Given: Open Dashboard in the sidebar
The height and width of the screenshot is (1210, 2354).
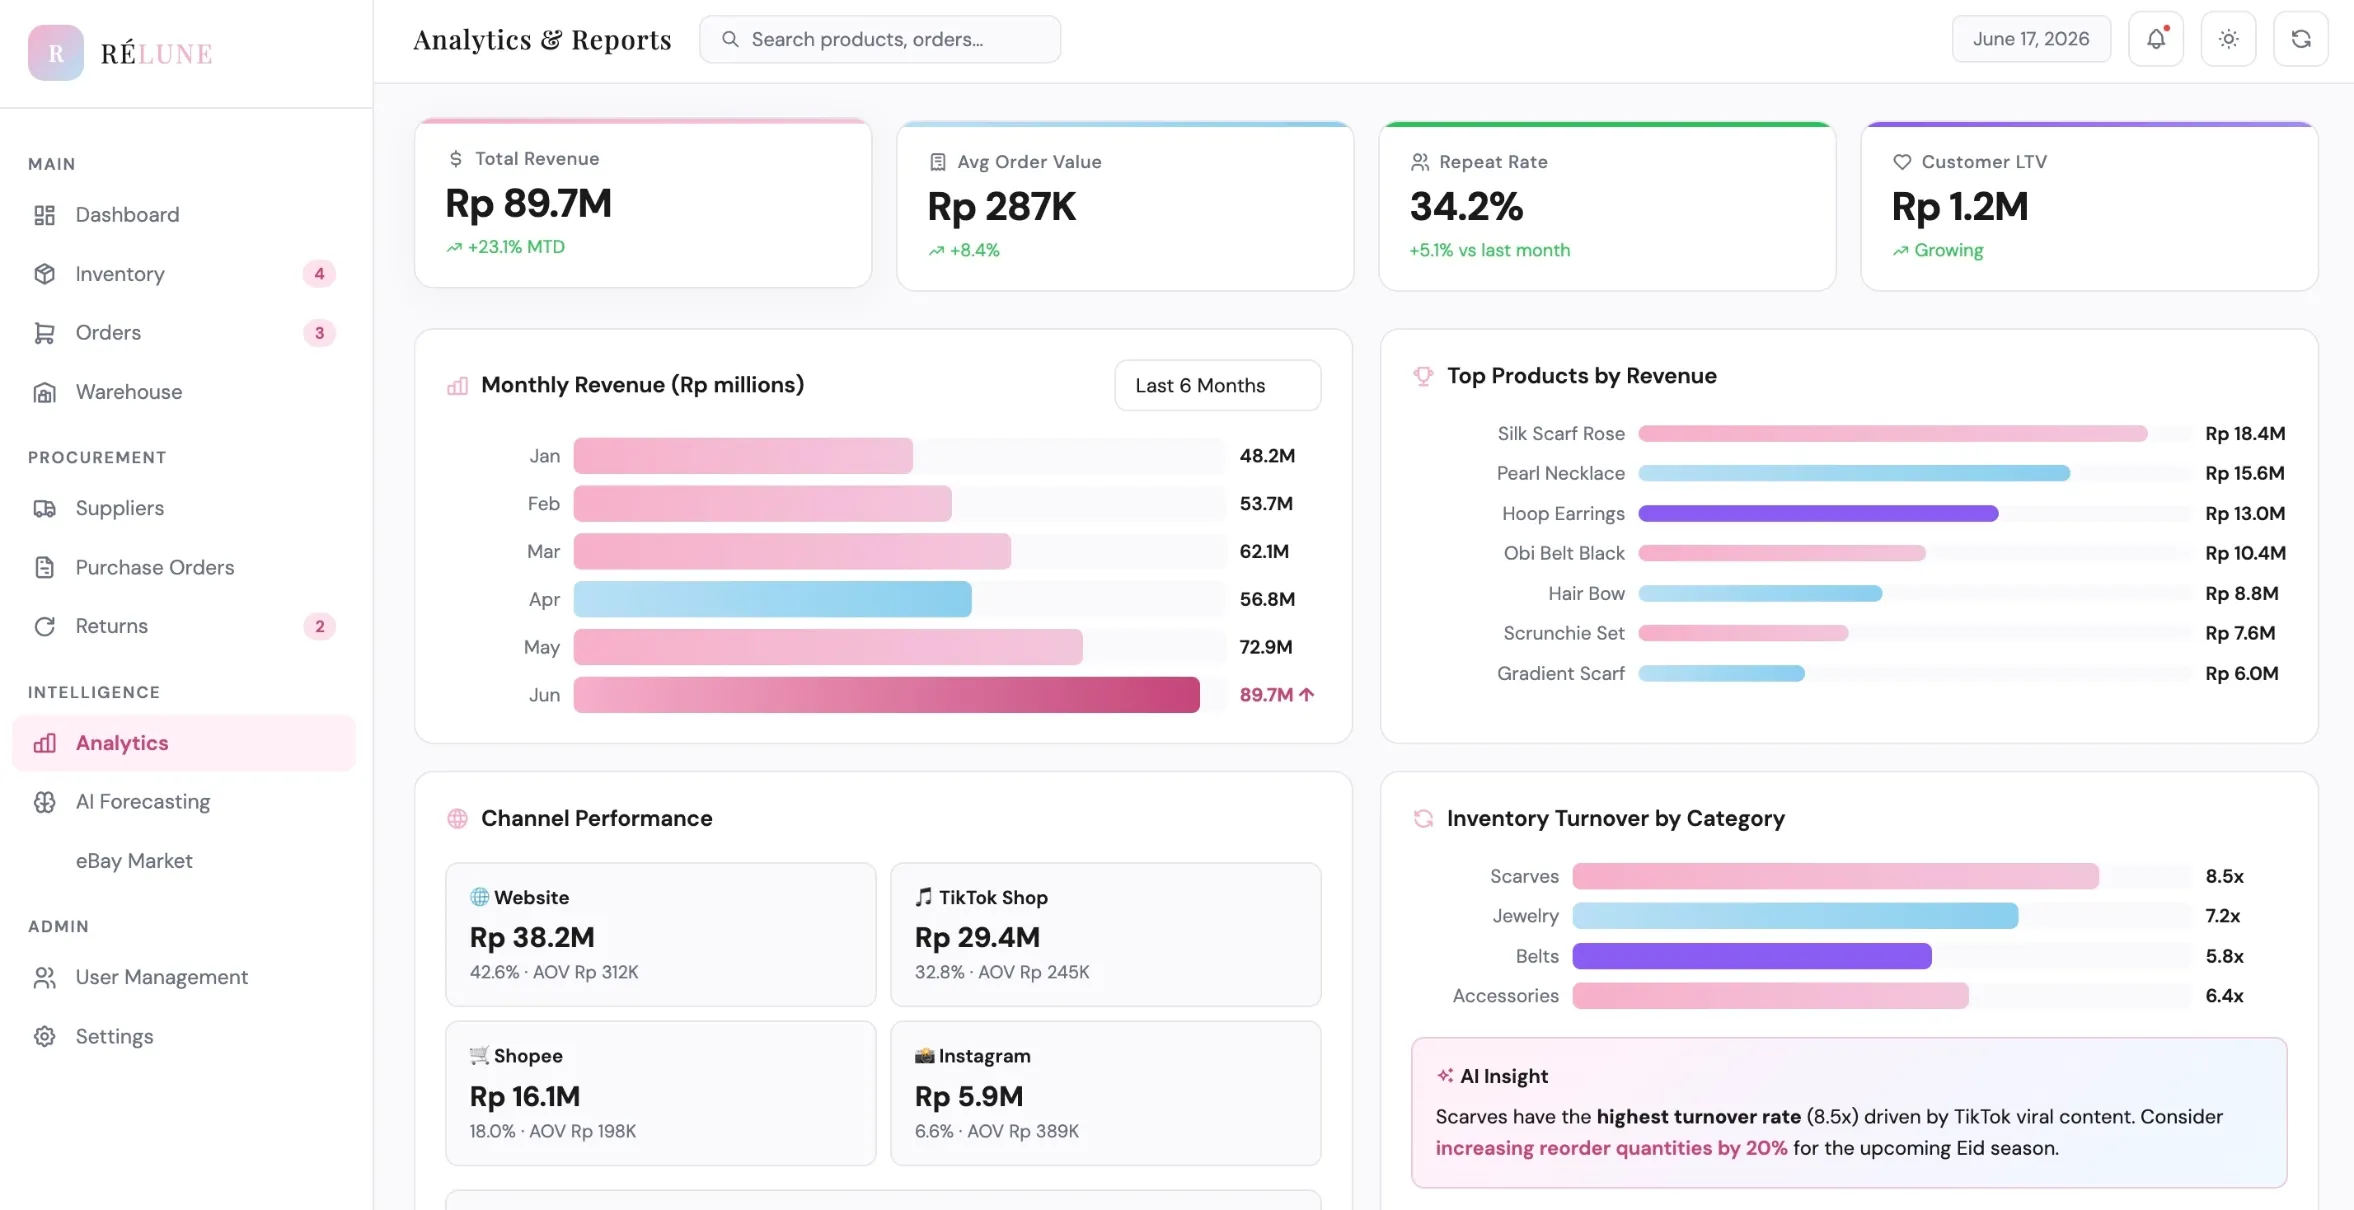Looking at the screenshot, I should point(184,215).
